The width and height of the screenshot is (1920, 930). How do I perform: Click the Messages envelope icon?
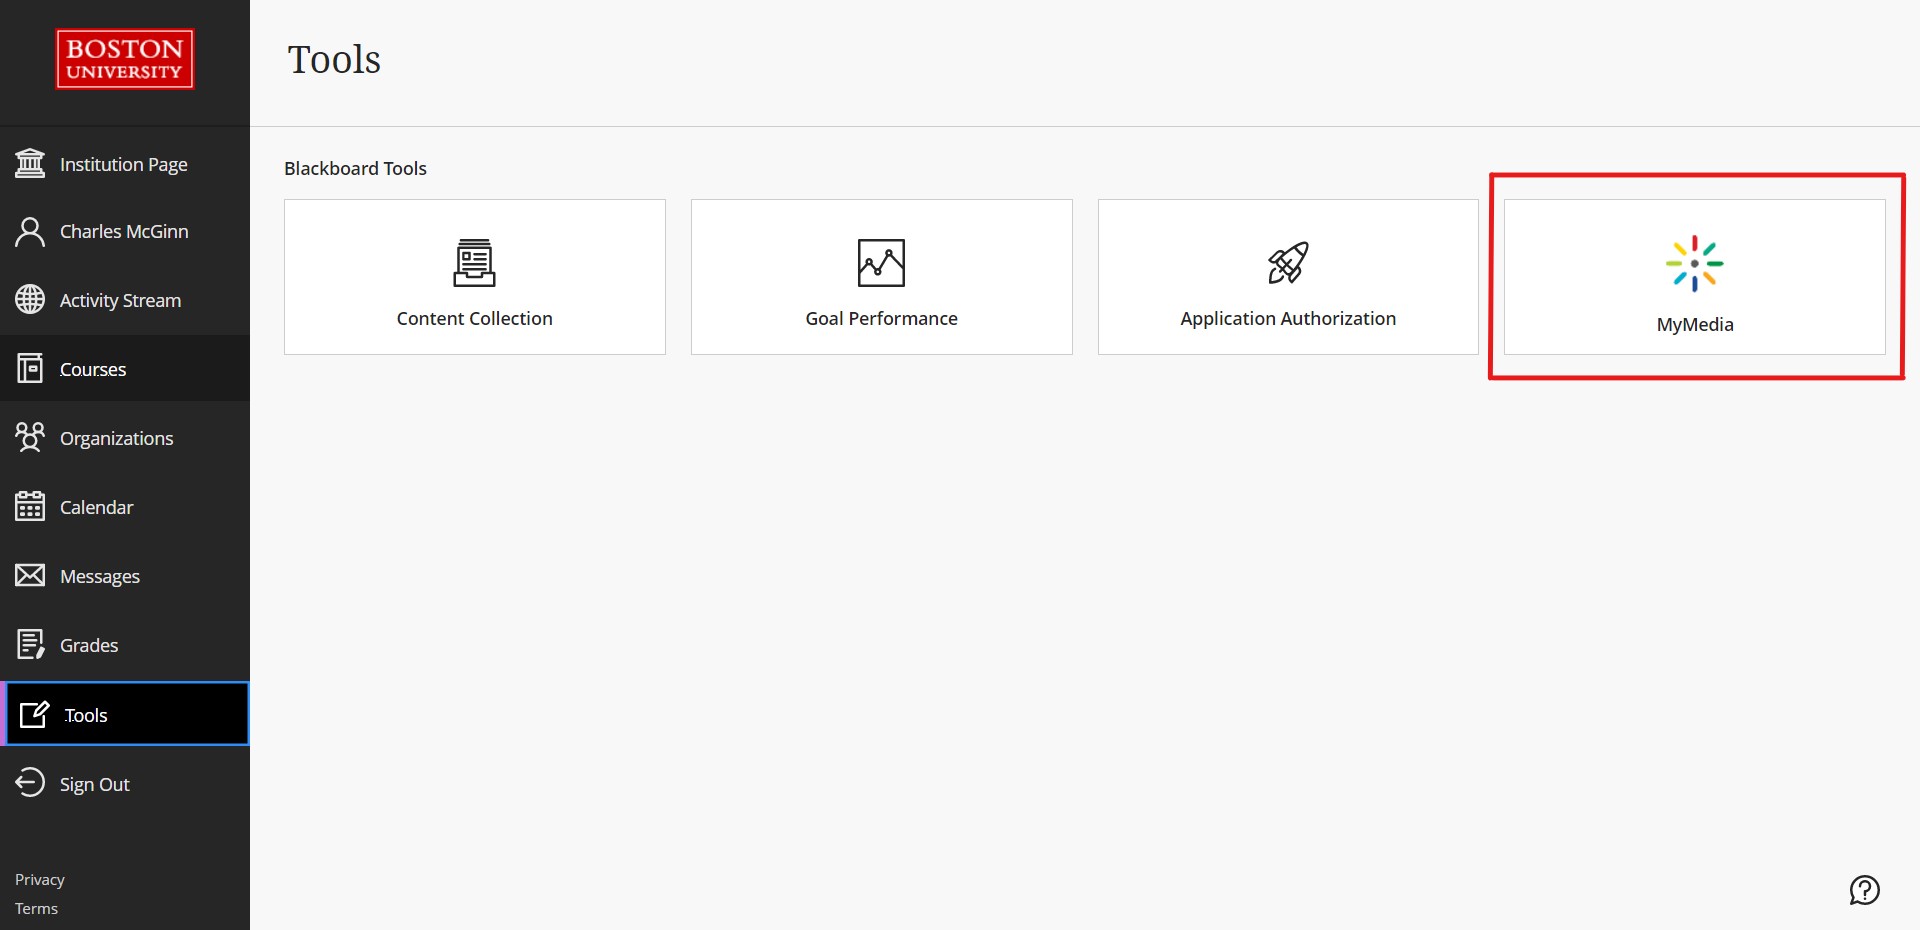[x=30, y=575]
